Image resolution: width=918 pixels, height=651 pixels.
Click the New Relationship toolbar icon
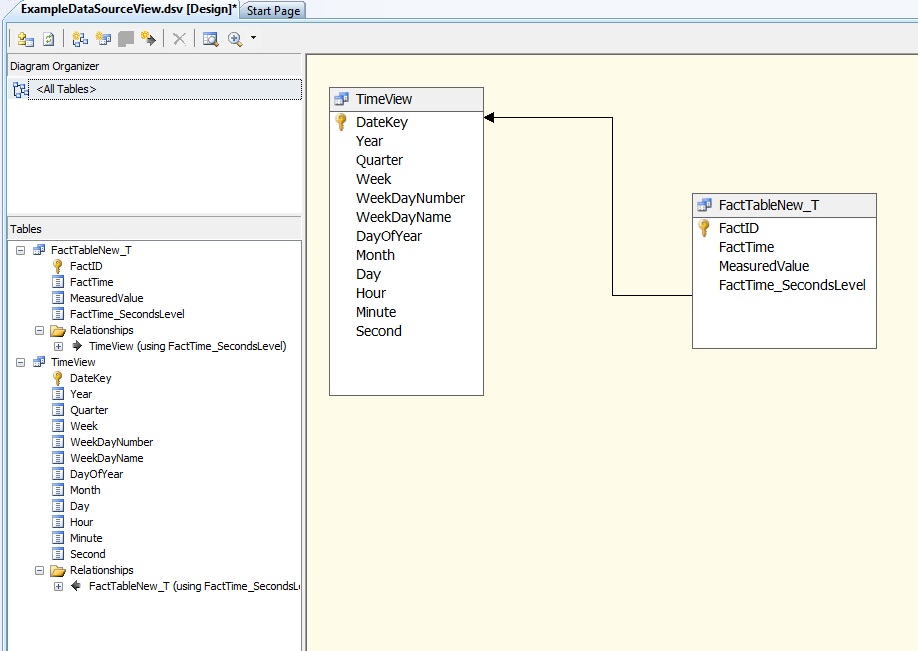(148, 39)
